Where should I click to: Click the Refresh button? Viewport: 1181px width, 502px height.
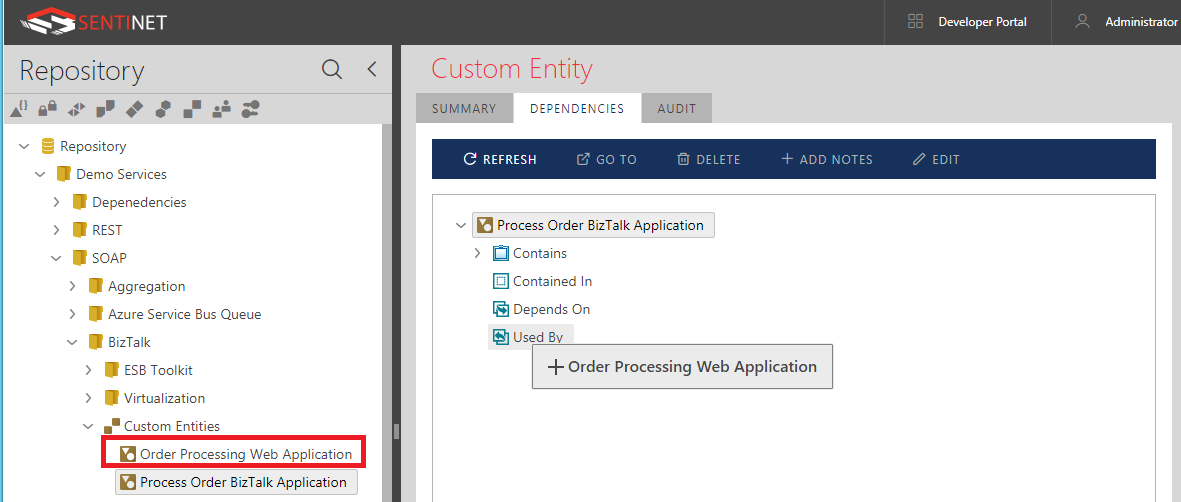point(500,159)
